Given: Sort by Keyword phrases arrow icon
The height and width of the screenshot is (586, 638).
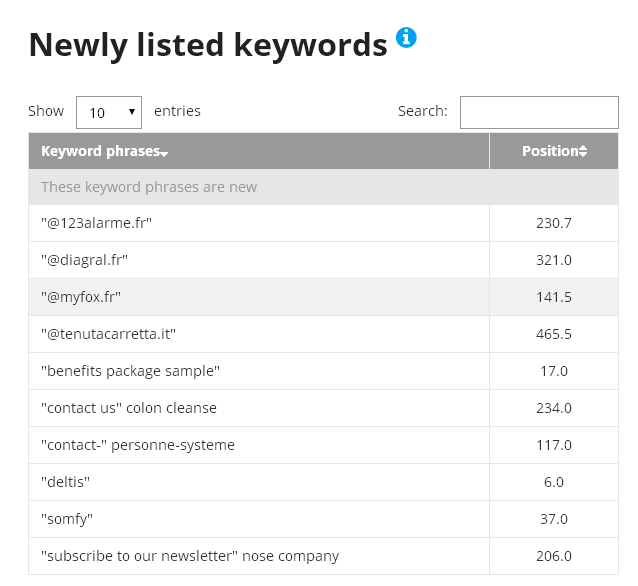Looking at the screenshot, I should point(164,154).
